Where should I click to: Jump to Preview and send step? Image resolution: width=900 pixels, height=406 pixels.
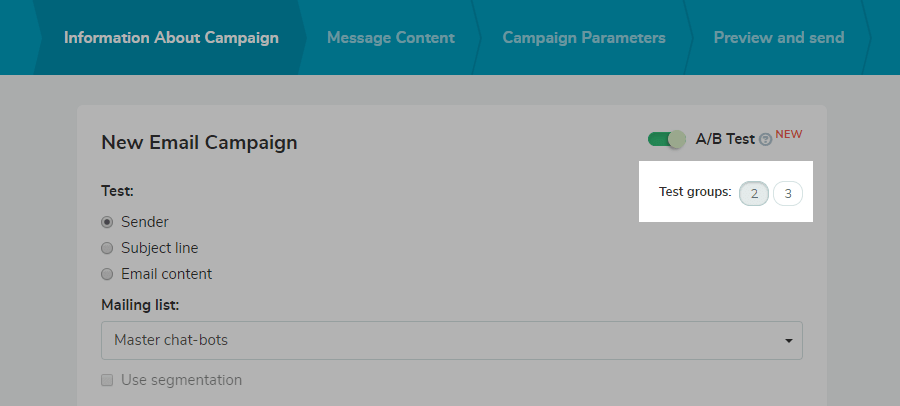[779, 38]
